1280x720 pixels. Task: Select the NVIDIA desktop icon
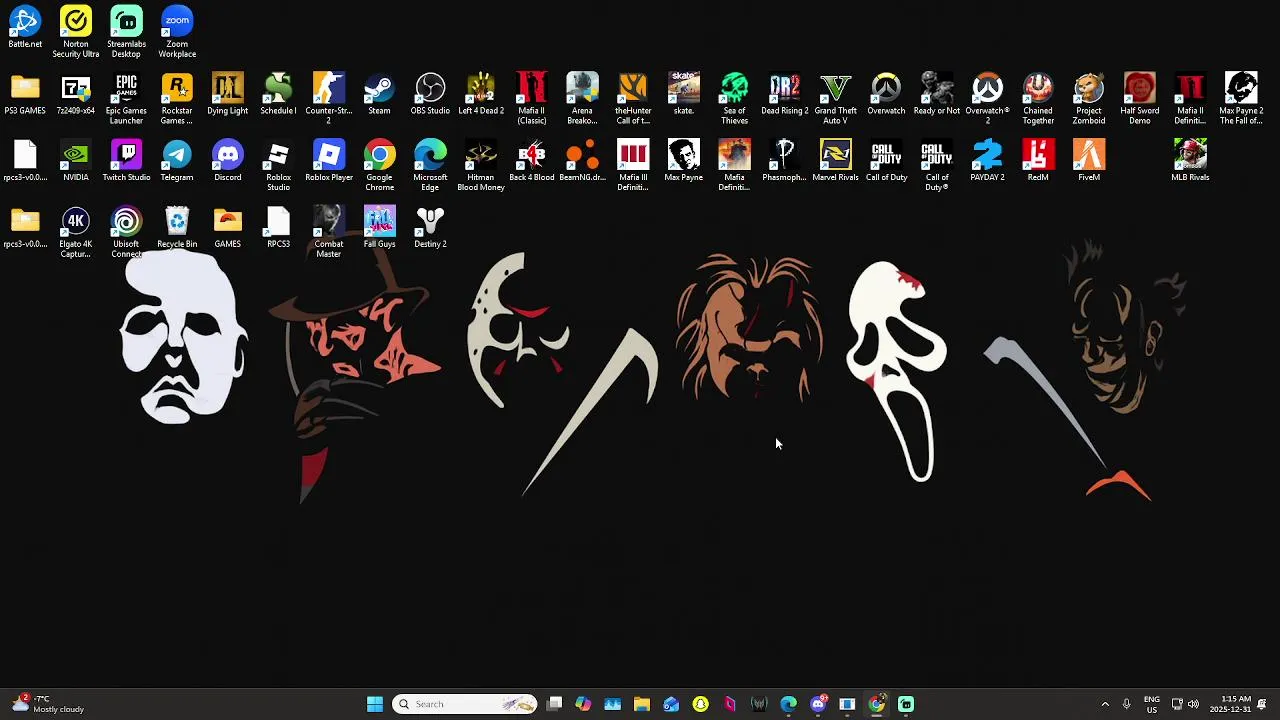click(x=76, y=162)
